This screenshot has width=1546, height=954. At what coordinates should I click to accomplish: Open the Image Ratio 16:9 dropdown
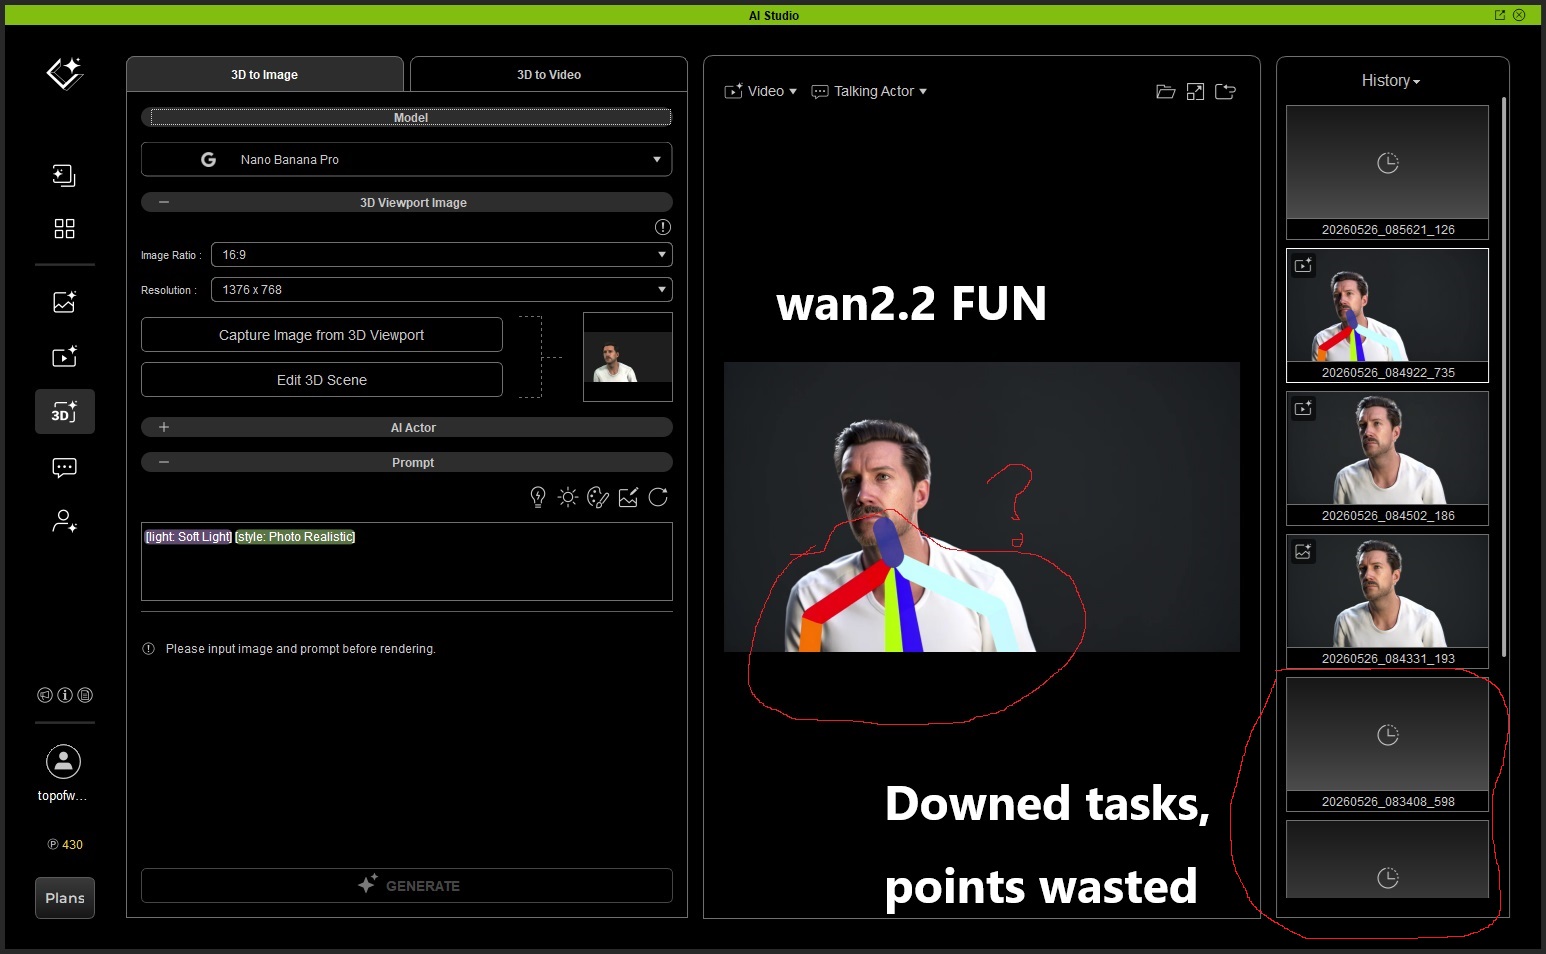[x=441, y=255]
